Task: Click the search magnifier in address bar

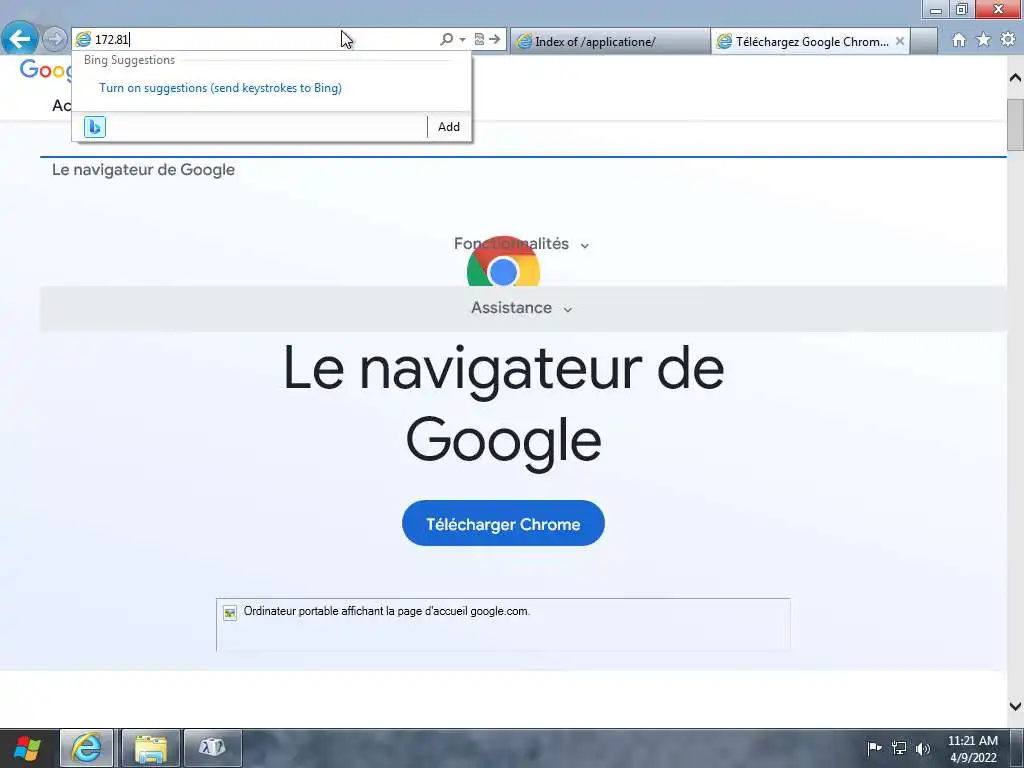Action: pyautogui.click(x=446, y=39)
